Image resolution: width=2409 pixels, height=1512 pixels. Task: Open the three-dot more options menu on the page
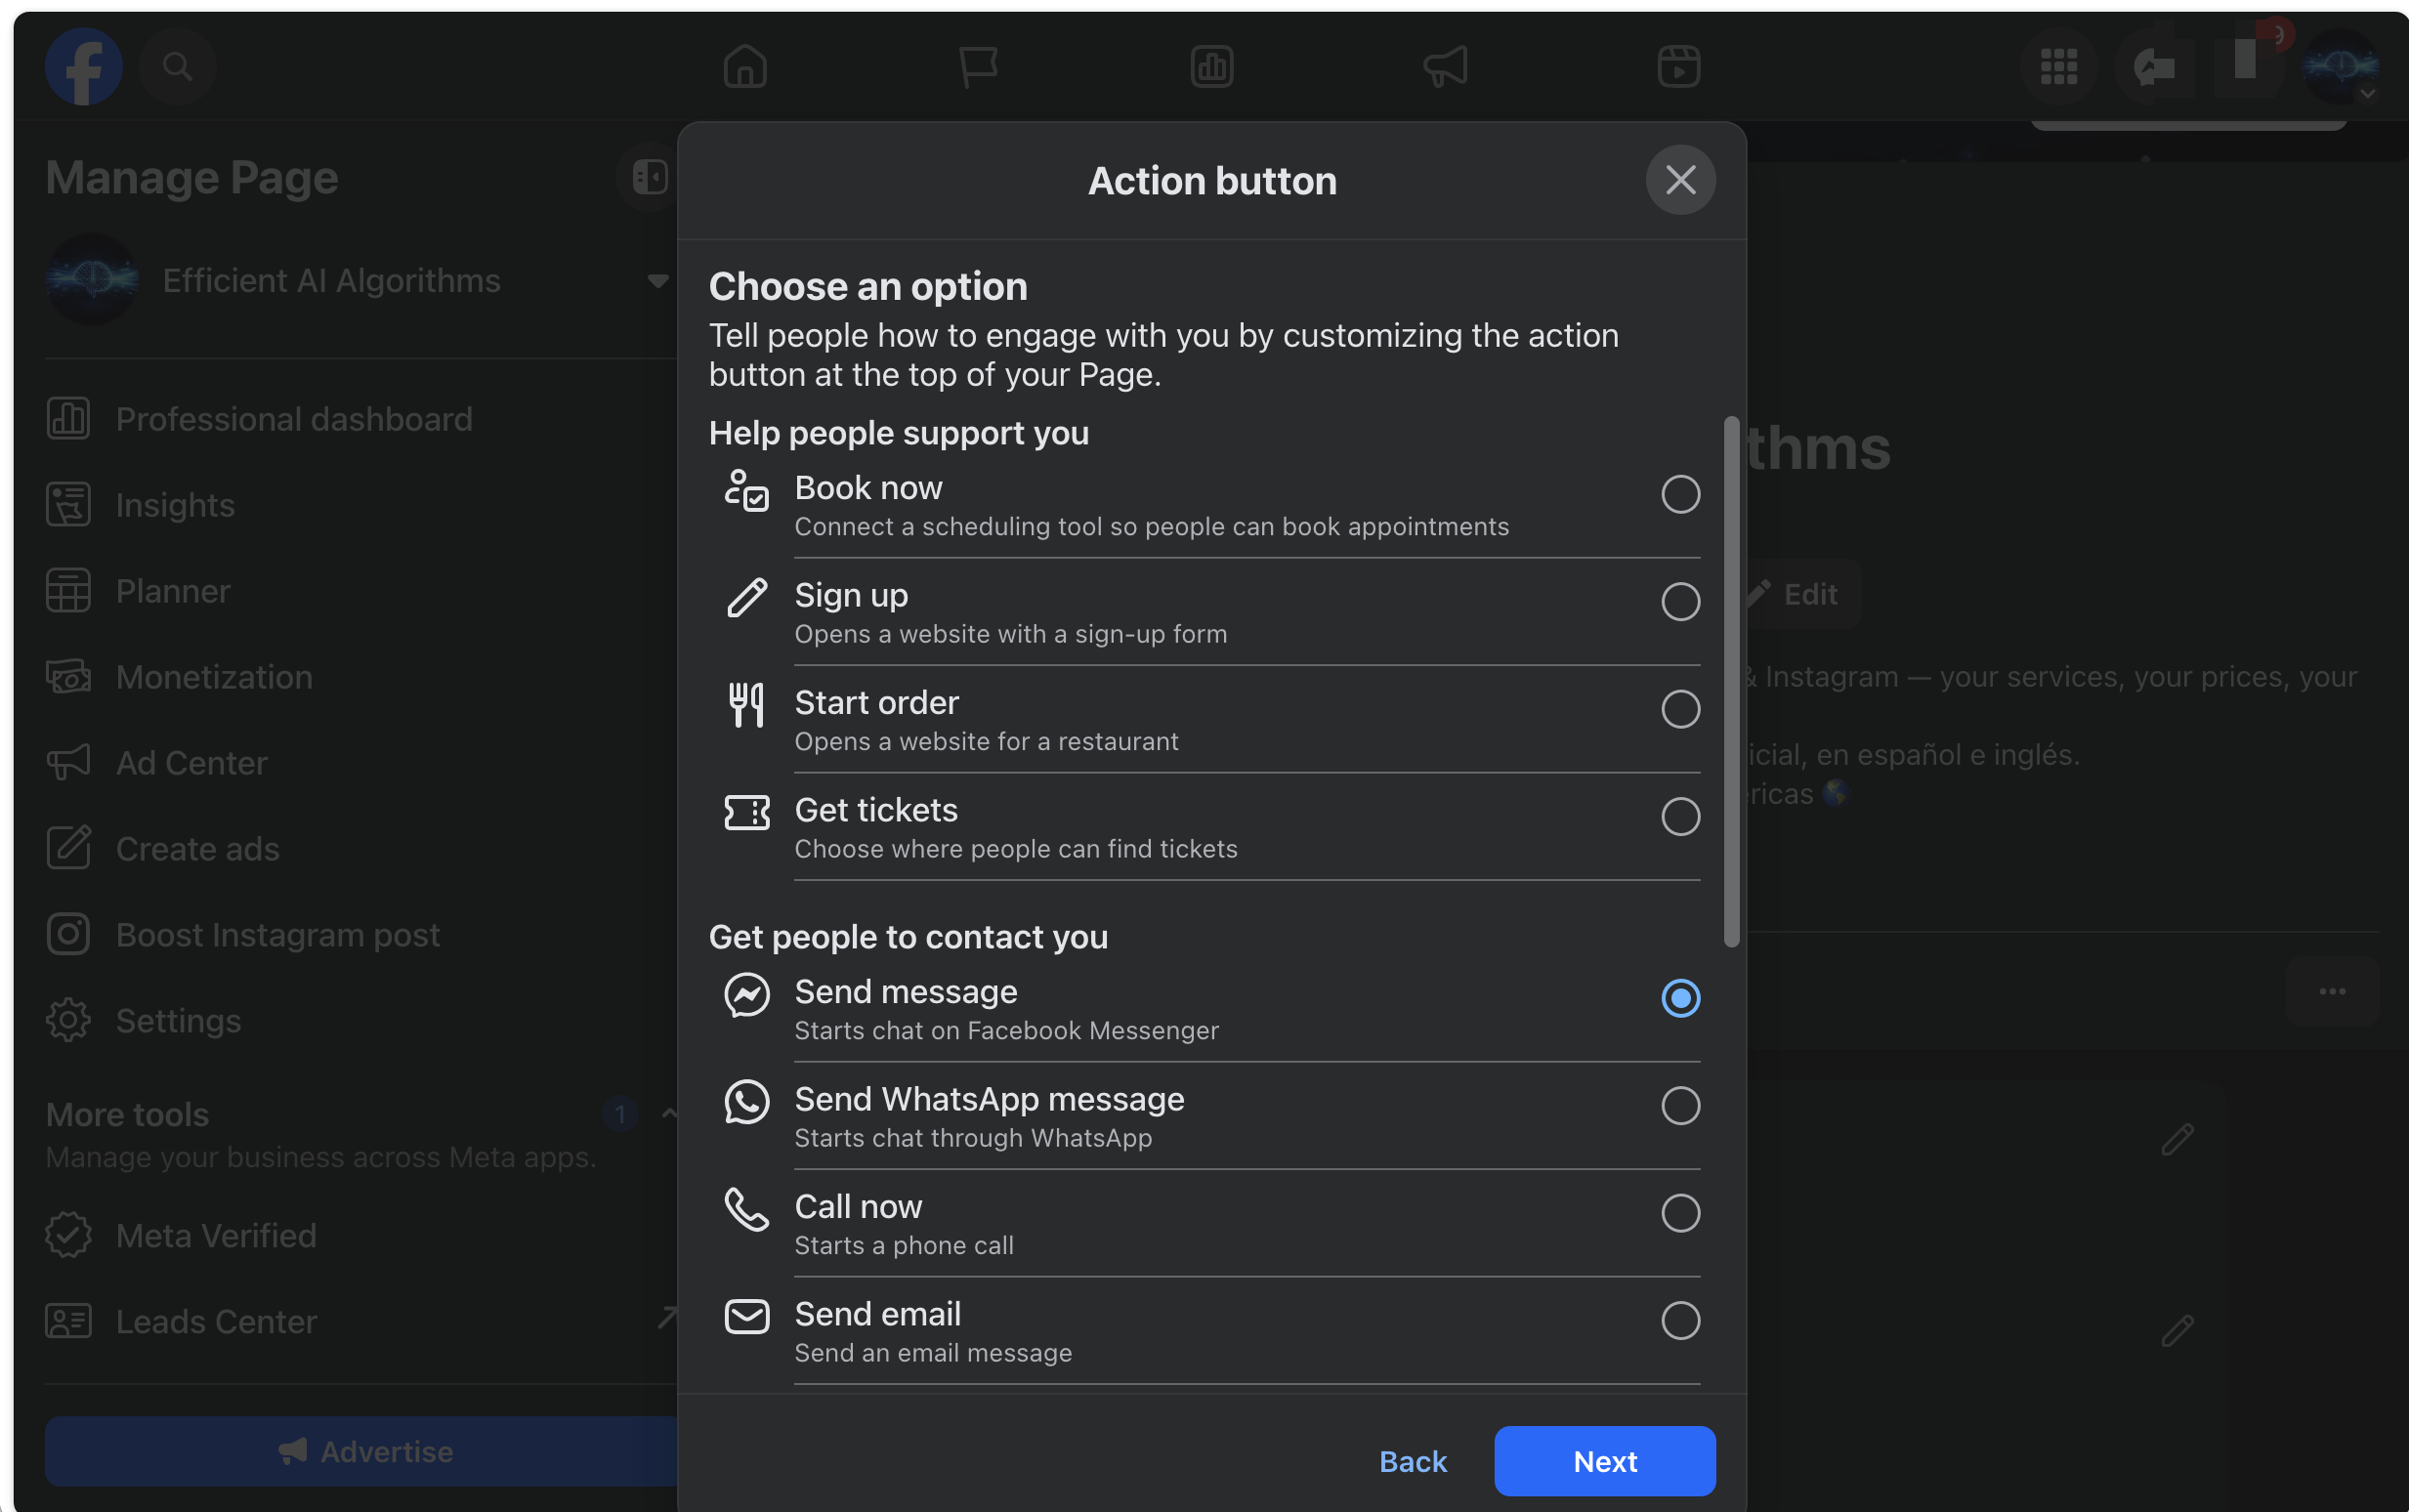tap(2332, 991)
